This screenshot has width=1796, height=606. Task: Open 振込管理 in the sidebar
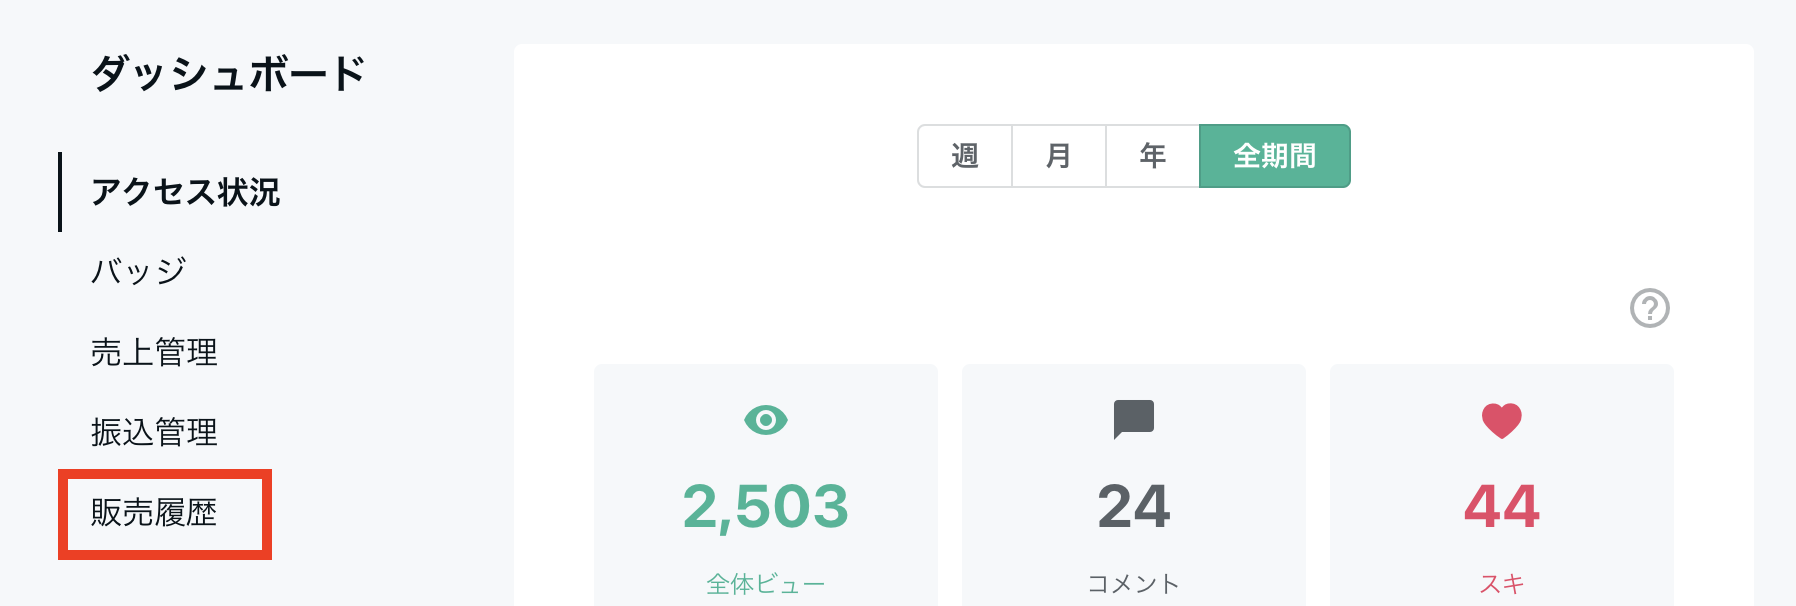[x=154, y=432]
